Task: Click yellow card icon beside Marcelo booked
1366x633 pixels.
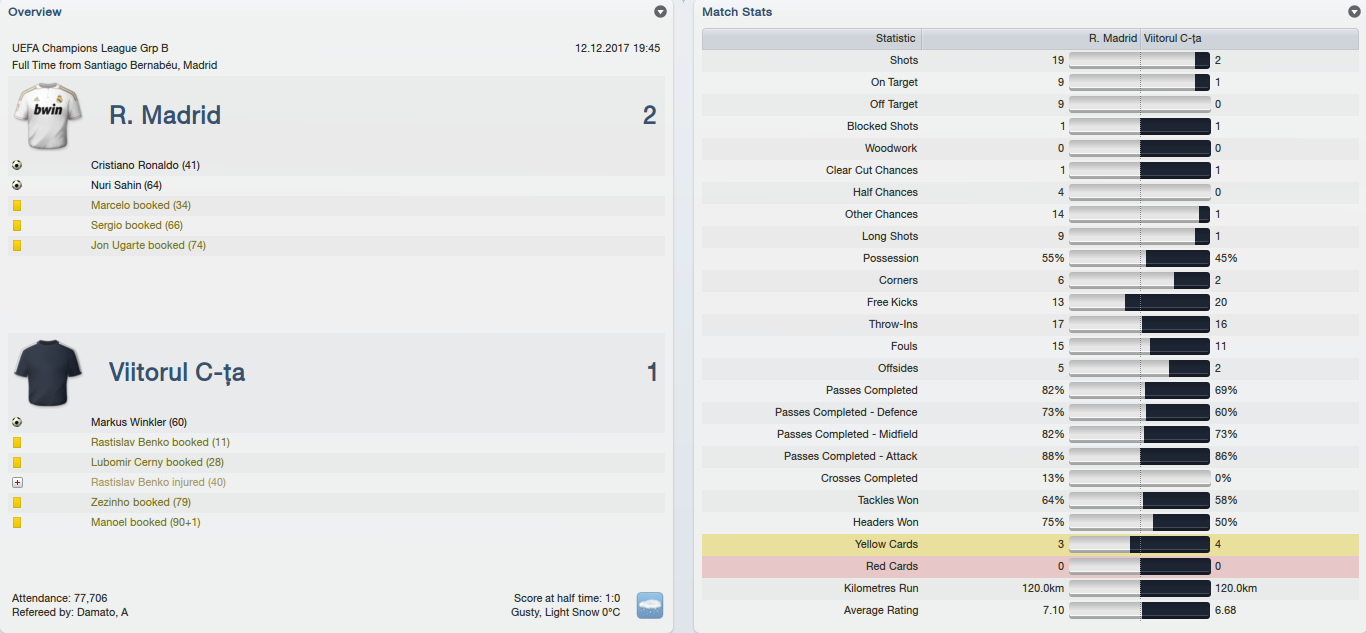Action: [x=17, y=205]
